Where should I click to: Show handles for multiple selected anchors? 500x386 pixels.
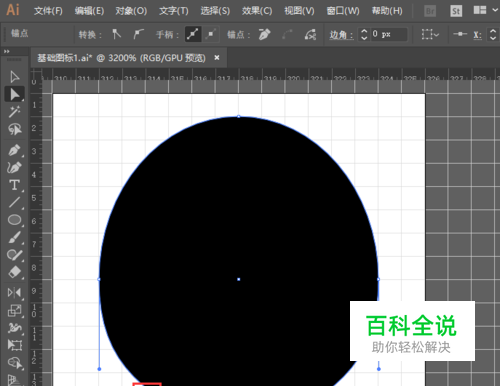coord(193,34)
